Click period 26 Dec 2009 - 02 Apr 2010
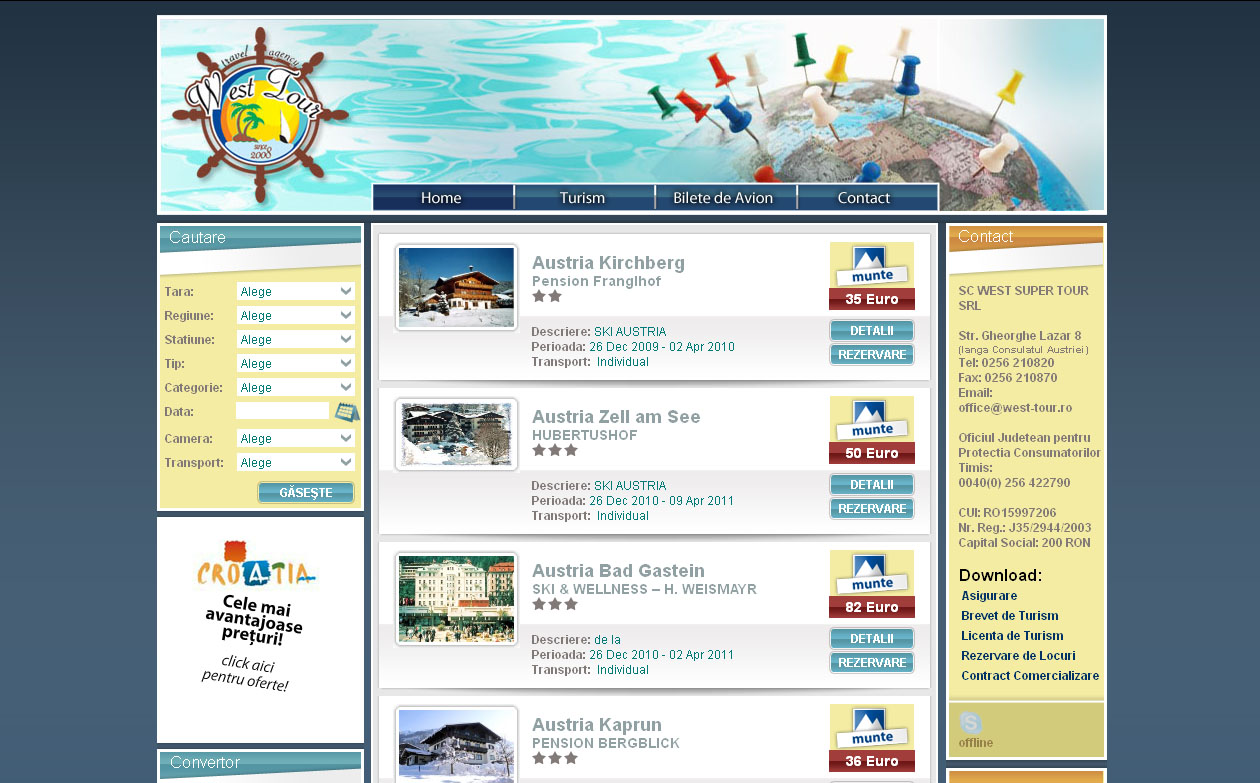 coord(662,347)
